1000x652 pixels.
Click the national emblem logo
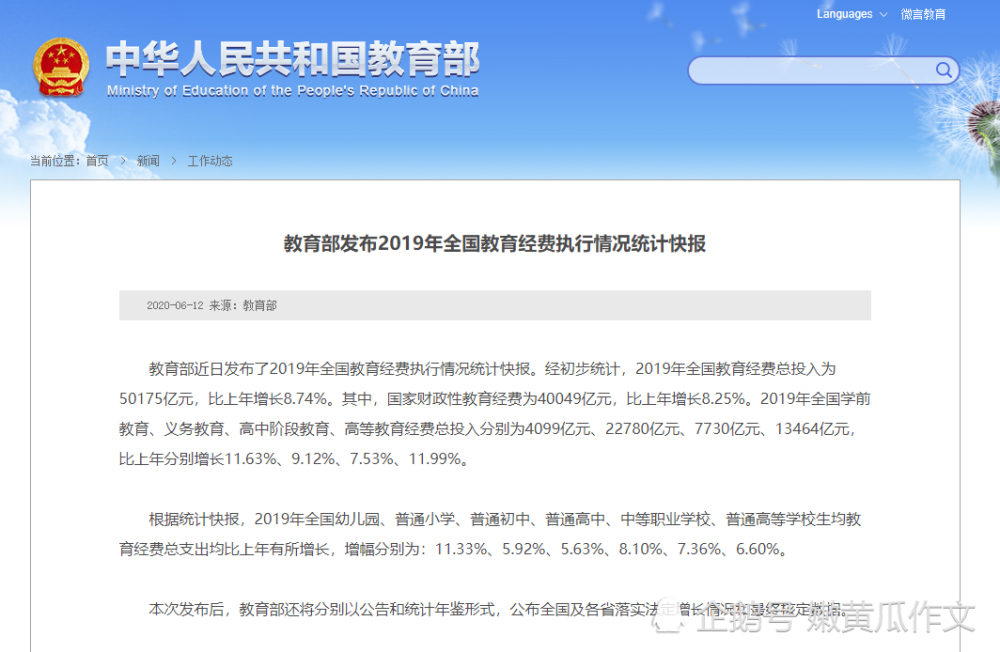tap(61, 68)
